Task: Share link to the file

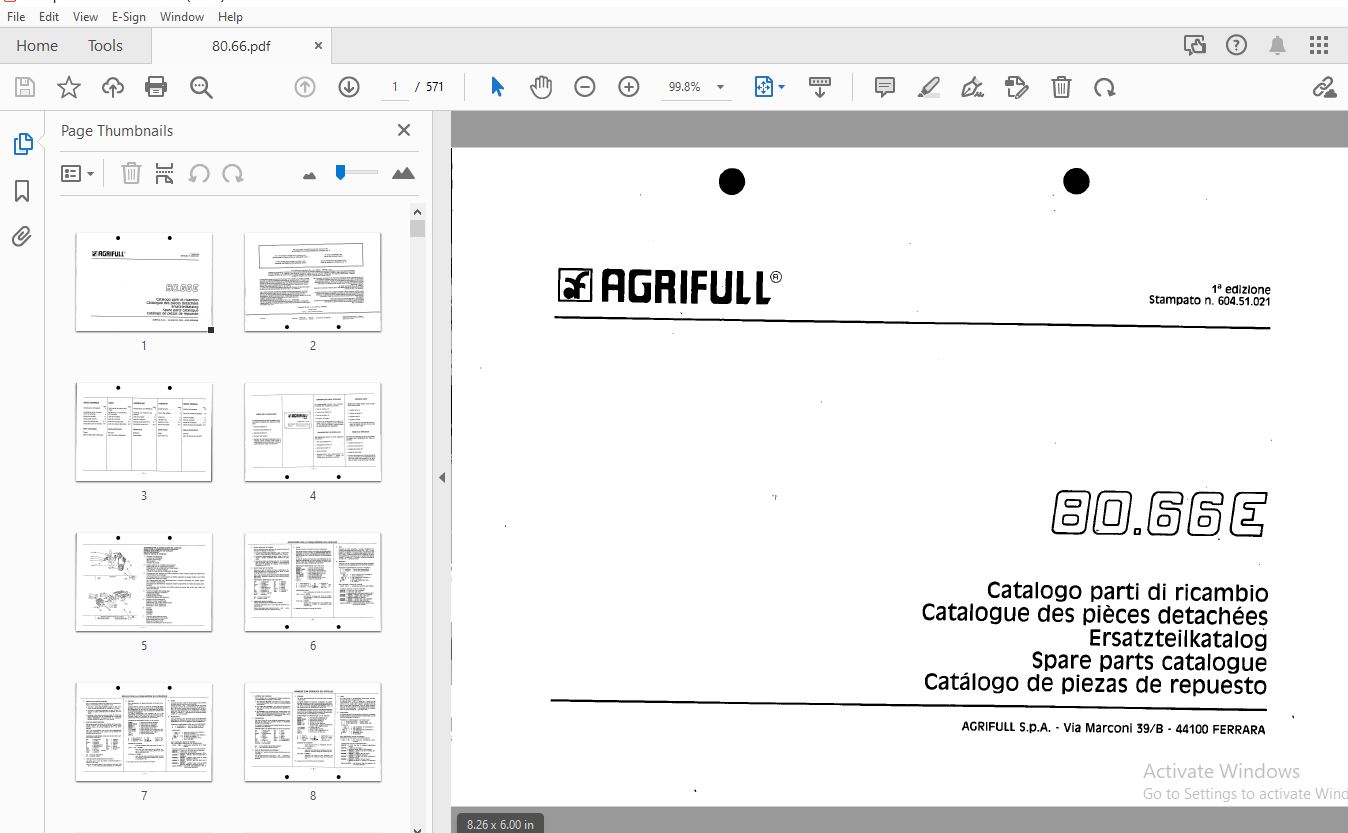Action: pos(1325,87)
